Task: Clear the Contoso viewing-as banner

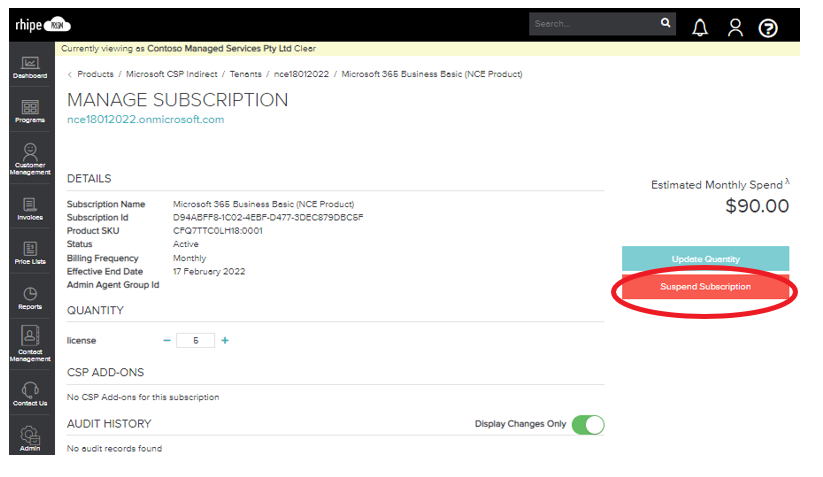Action: coord(305,48)
